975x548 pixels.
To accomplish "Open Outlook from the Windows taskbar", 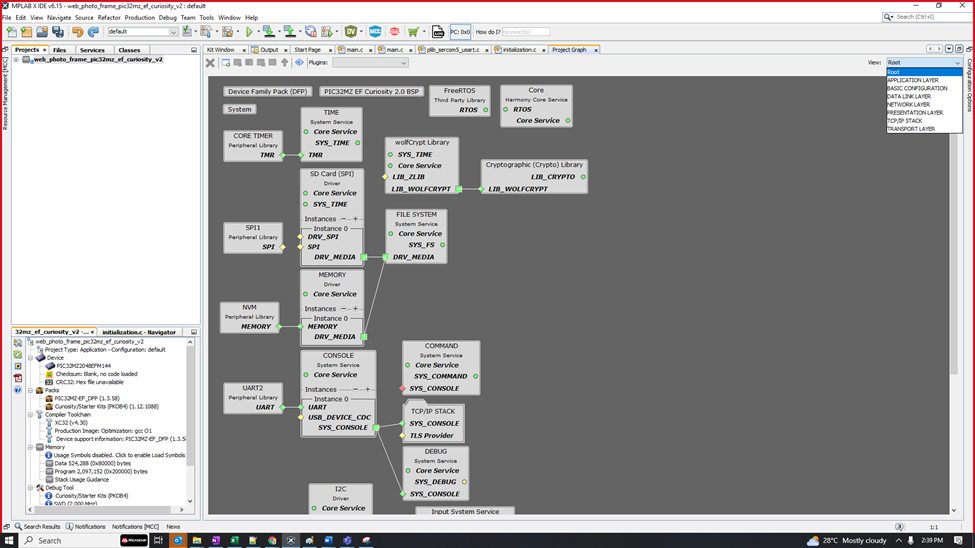I will 178,541.
